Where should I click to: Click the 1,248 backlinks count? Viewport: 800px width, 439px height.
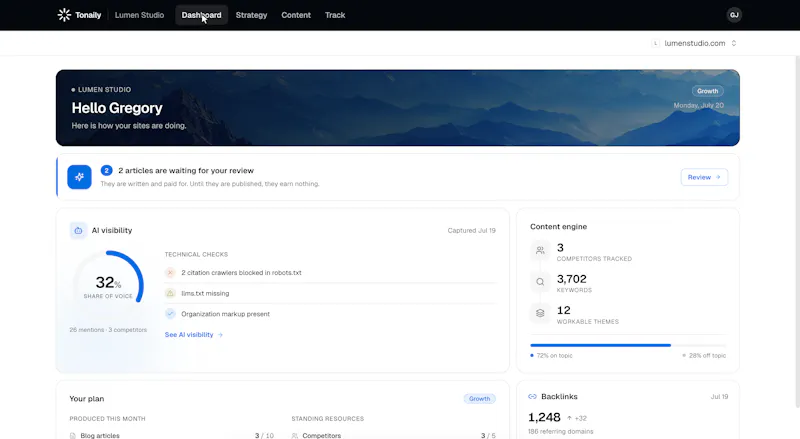(544, 418)
